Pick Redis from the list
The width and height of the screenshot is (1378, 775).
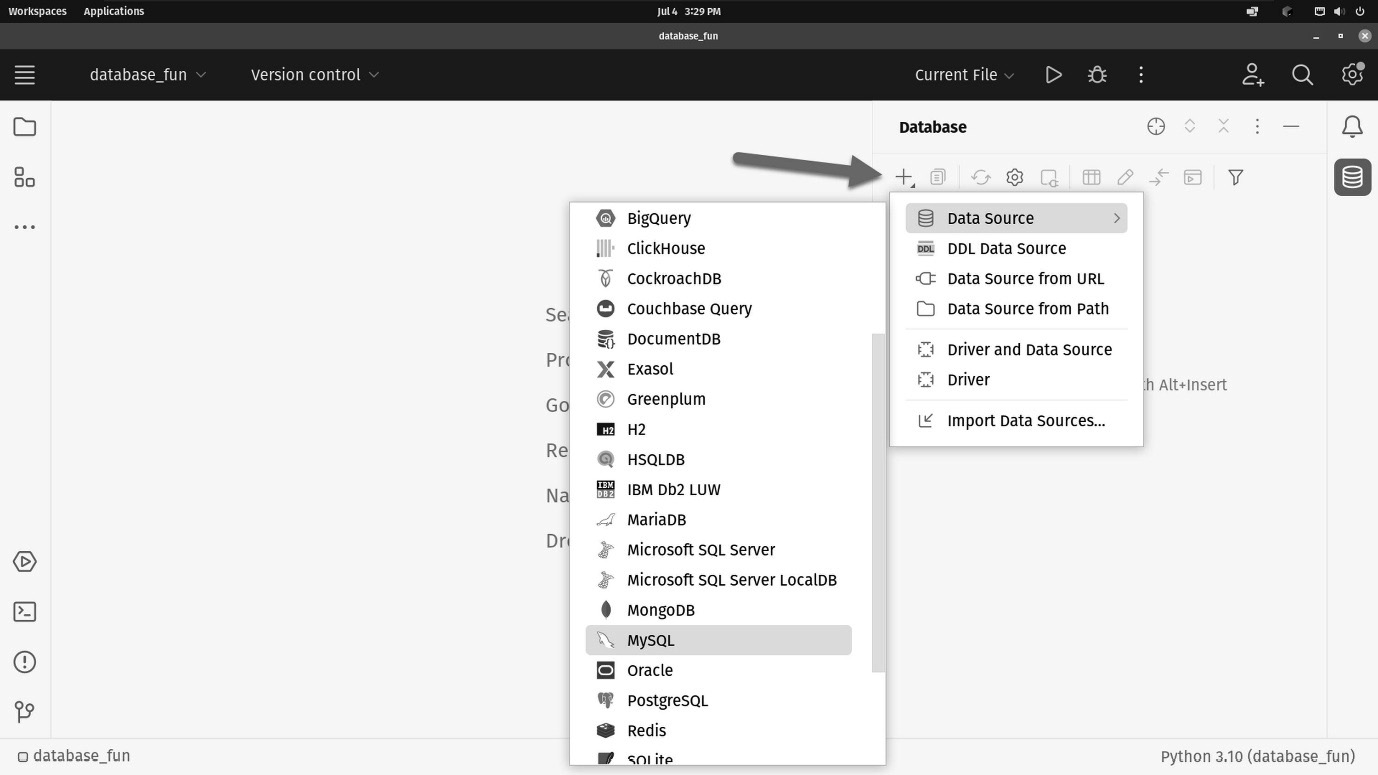click(719, 730)
